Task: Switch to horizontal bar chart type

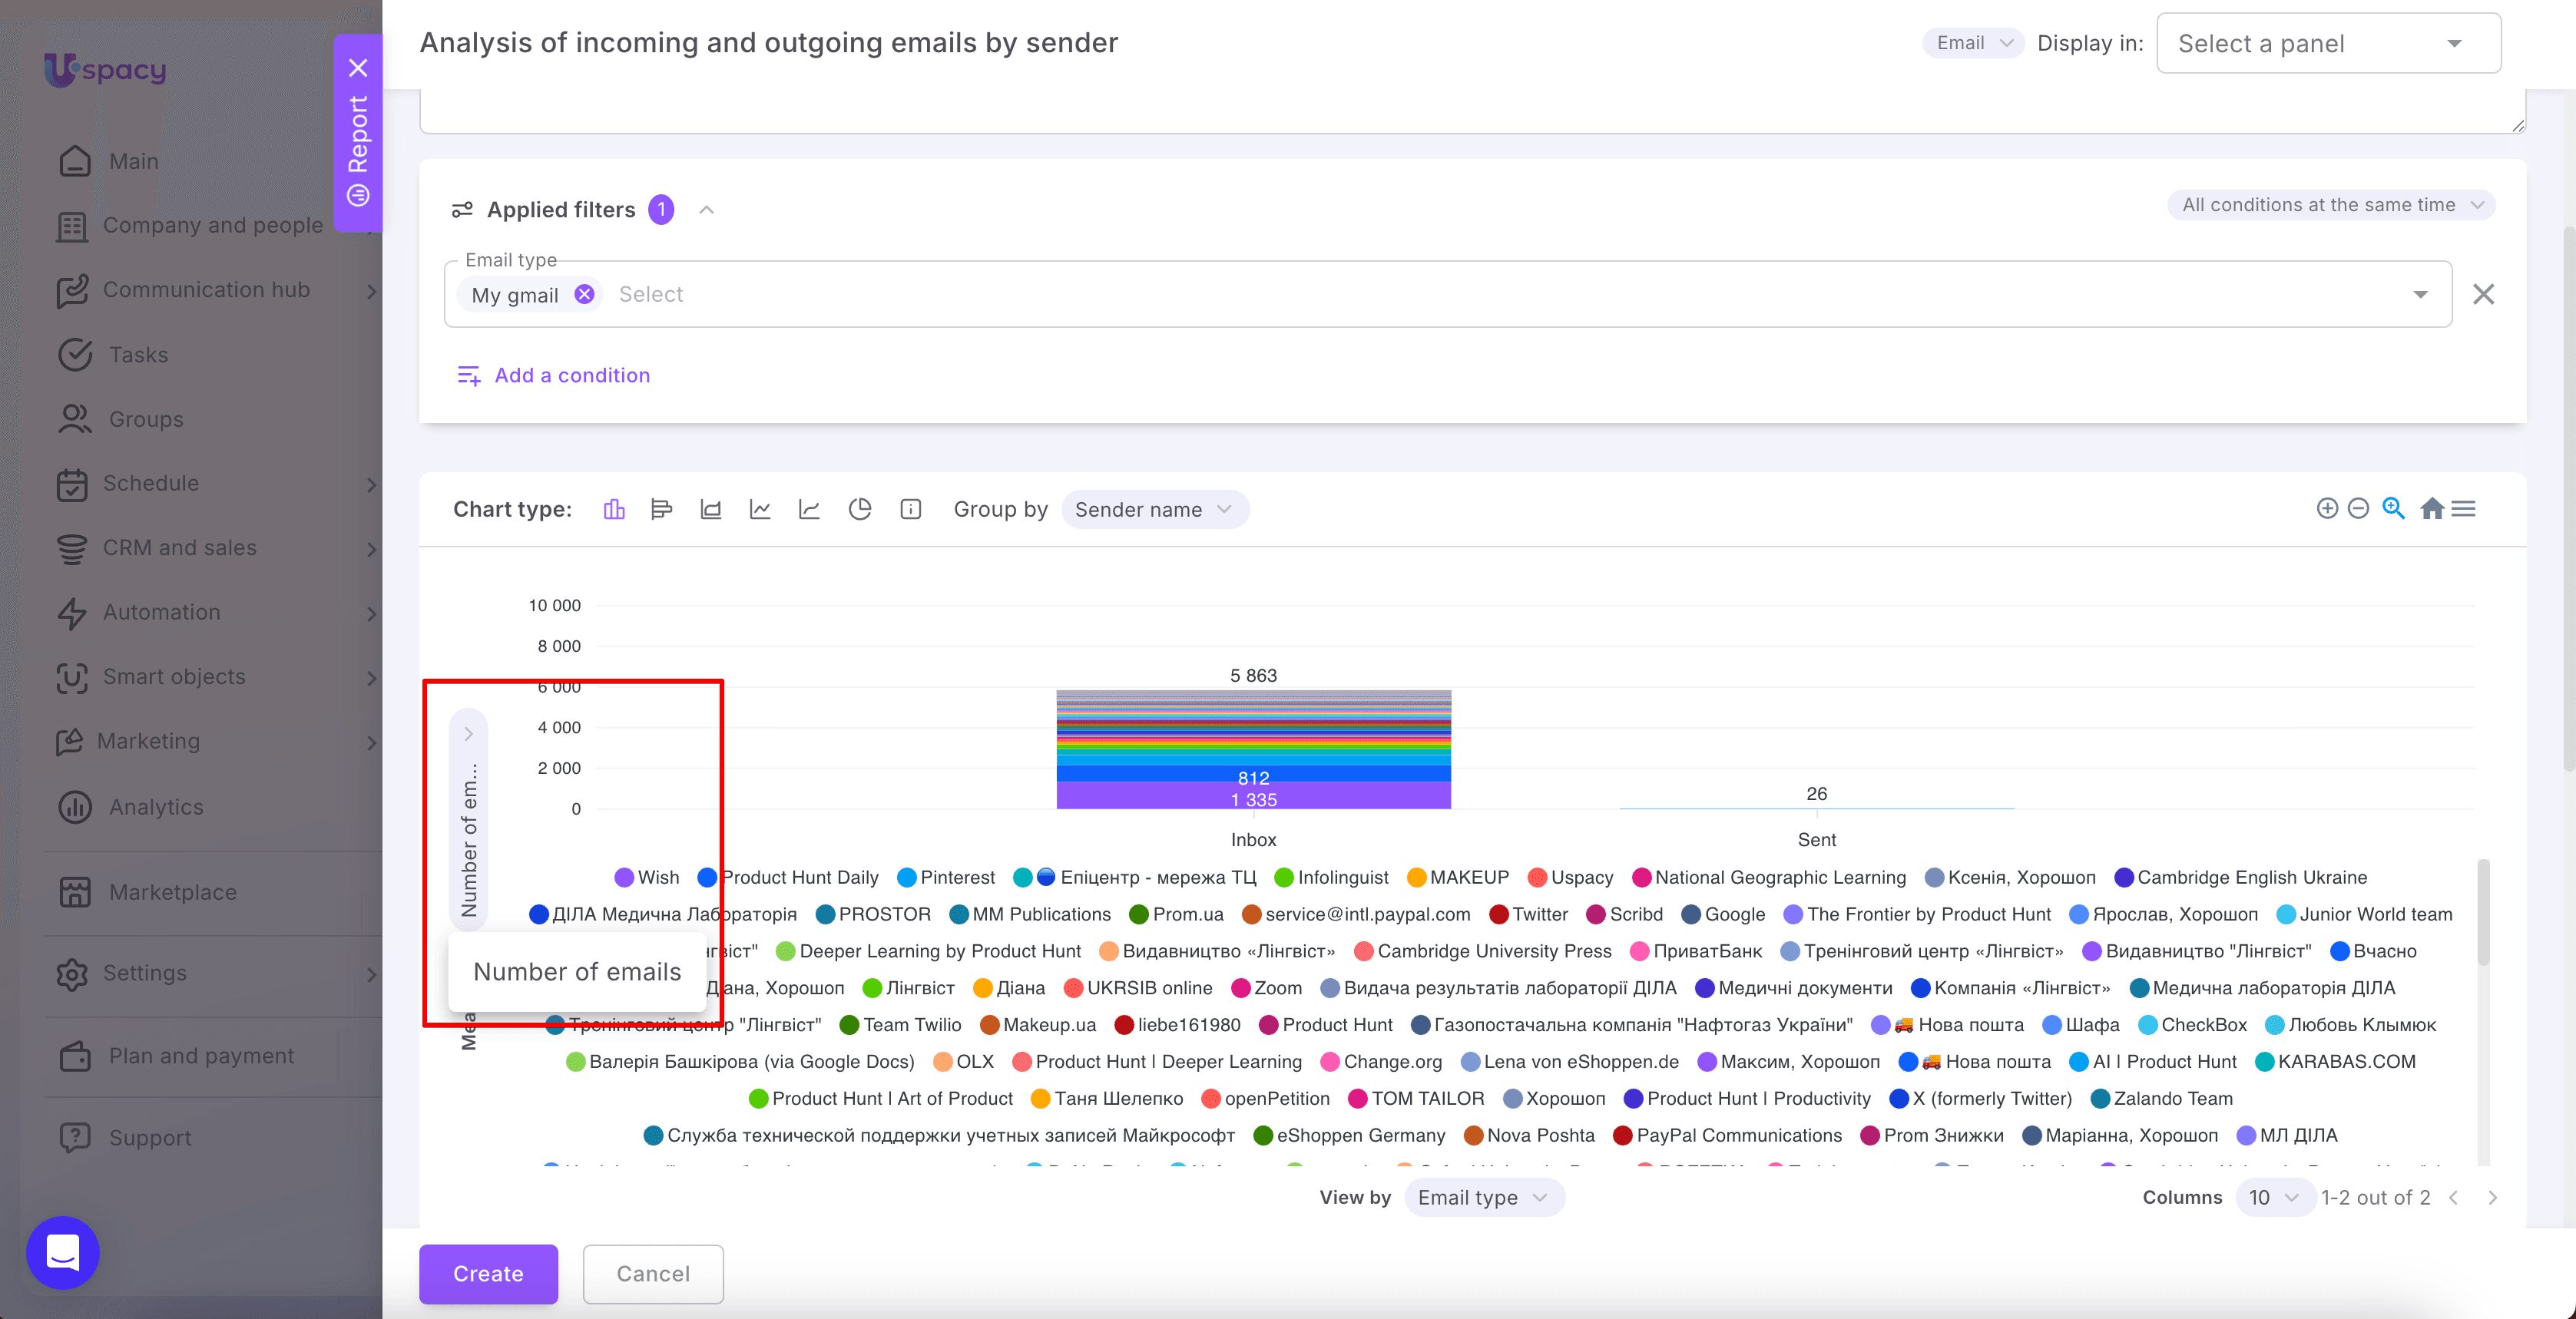Action: pos(661,509)
